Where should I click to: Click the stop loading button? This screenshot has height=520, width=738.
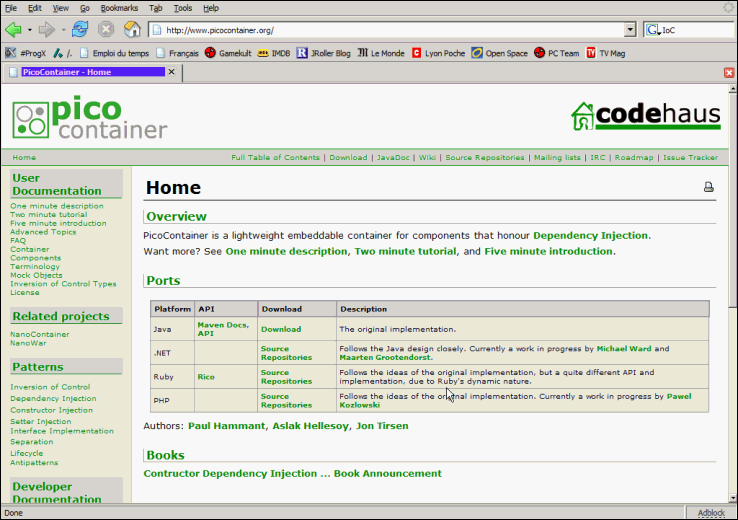click(106, 30)
